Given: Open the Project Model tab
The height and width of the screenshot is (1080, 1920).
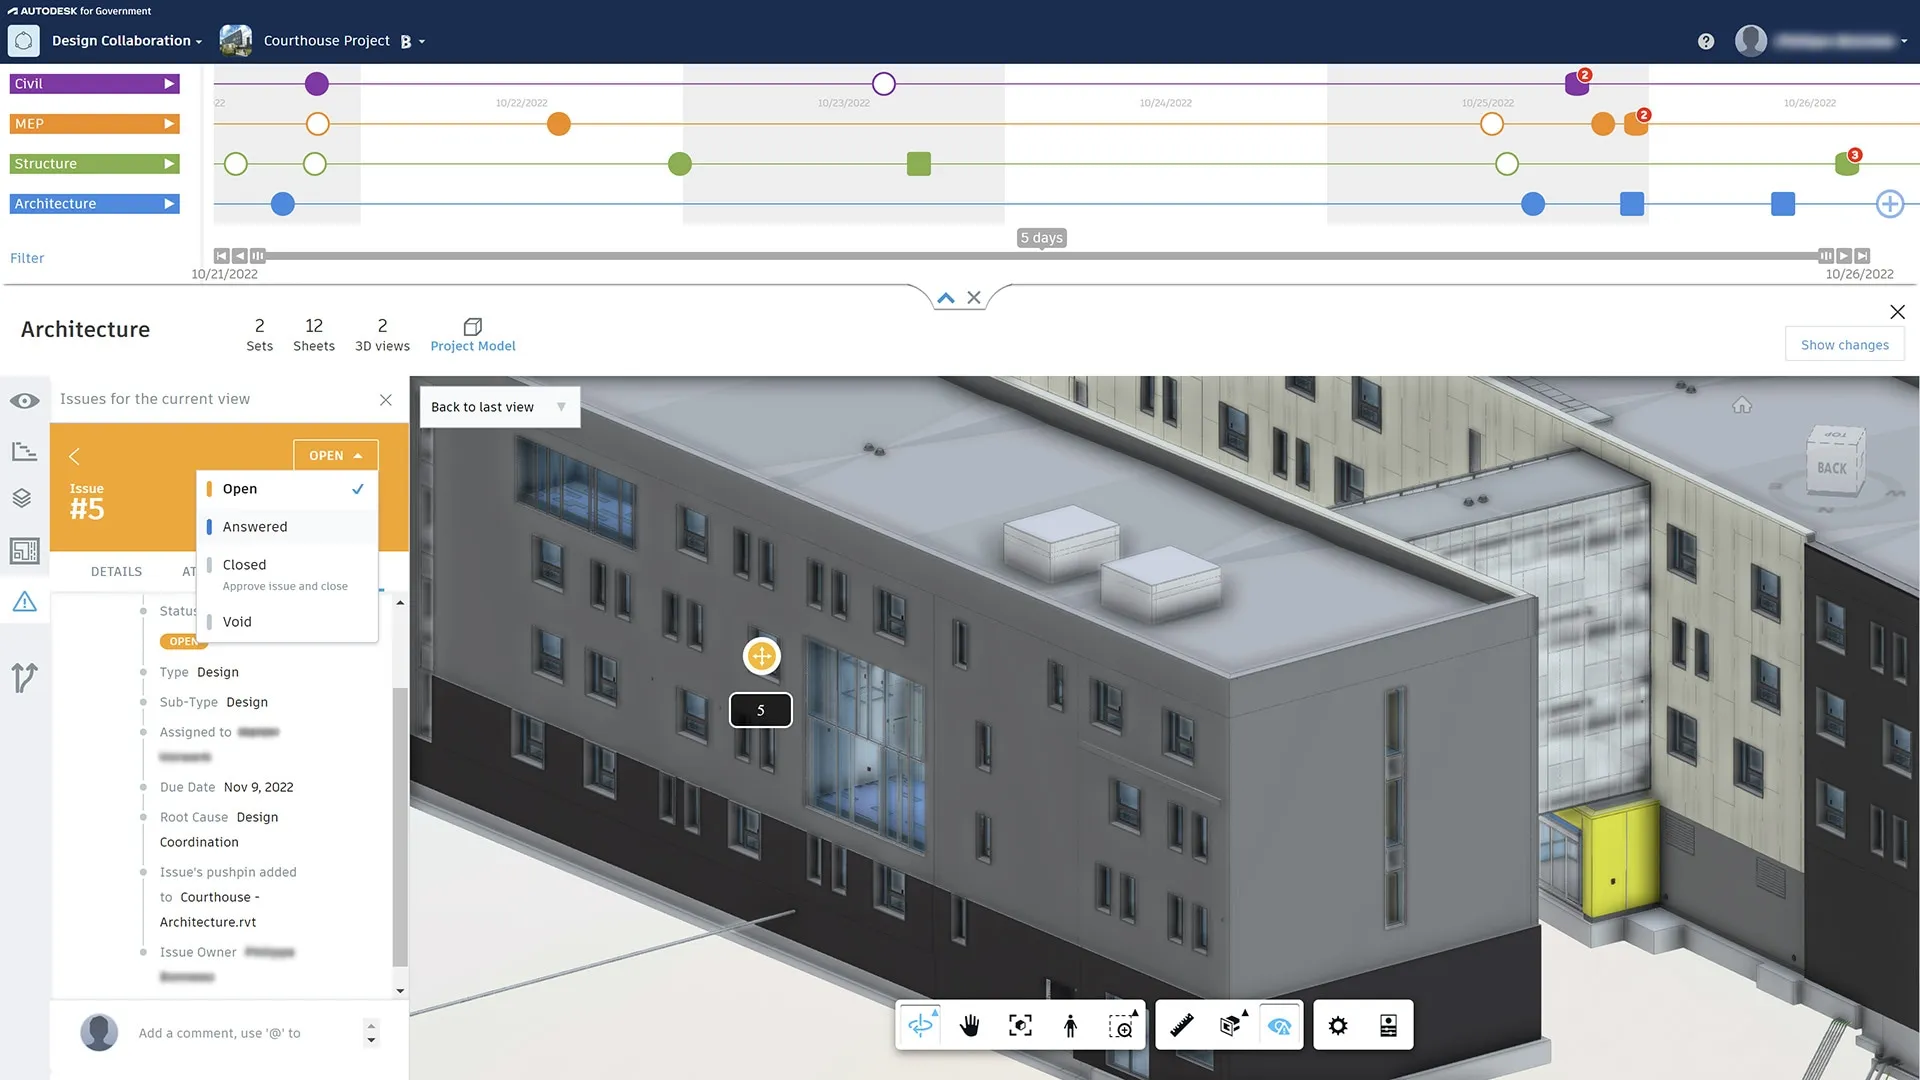Looking at the screenshot, I should click(473, 335).
